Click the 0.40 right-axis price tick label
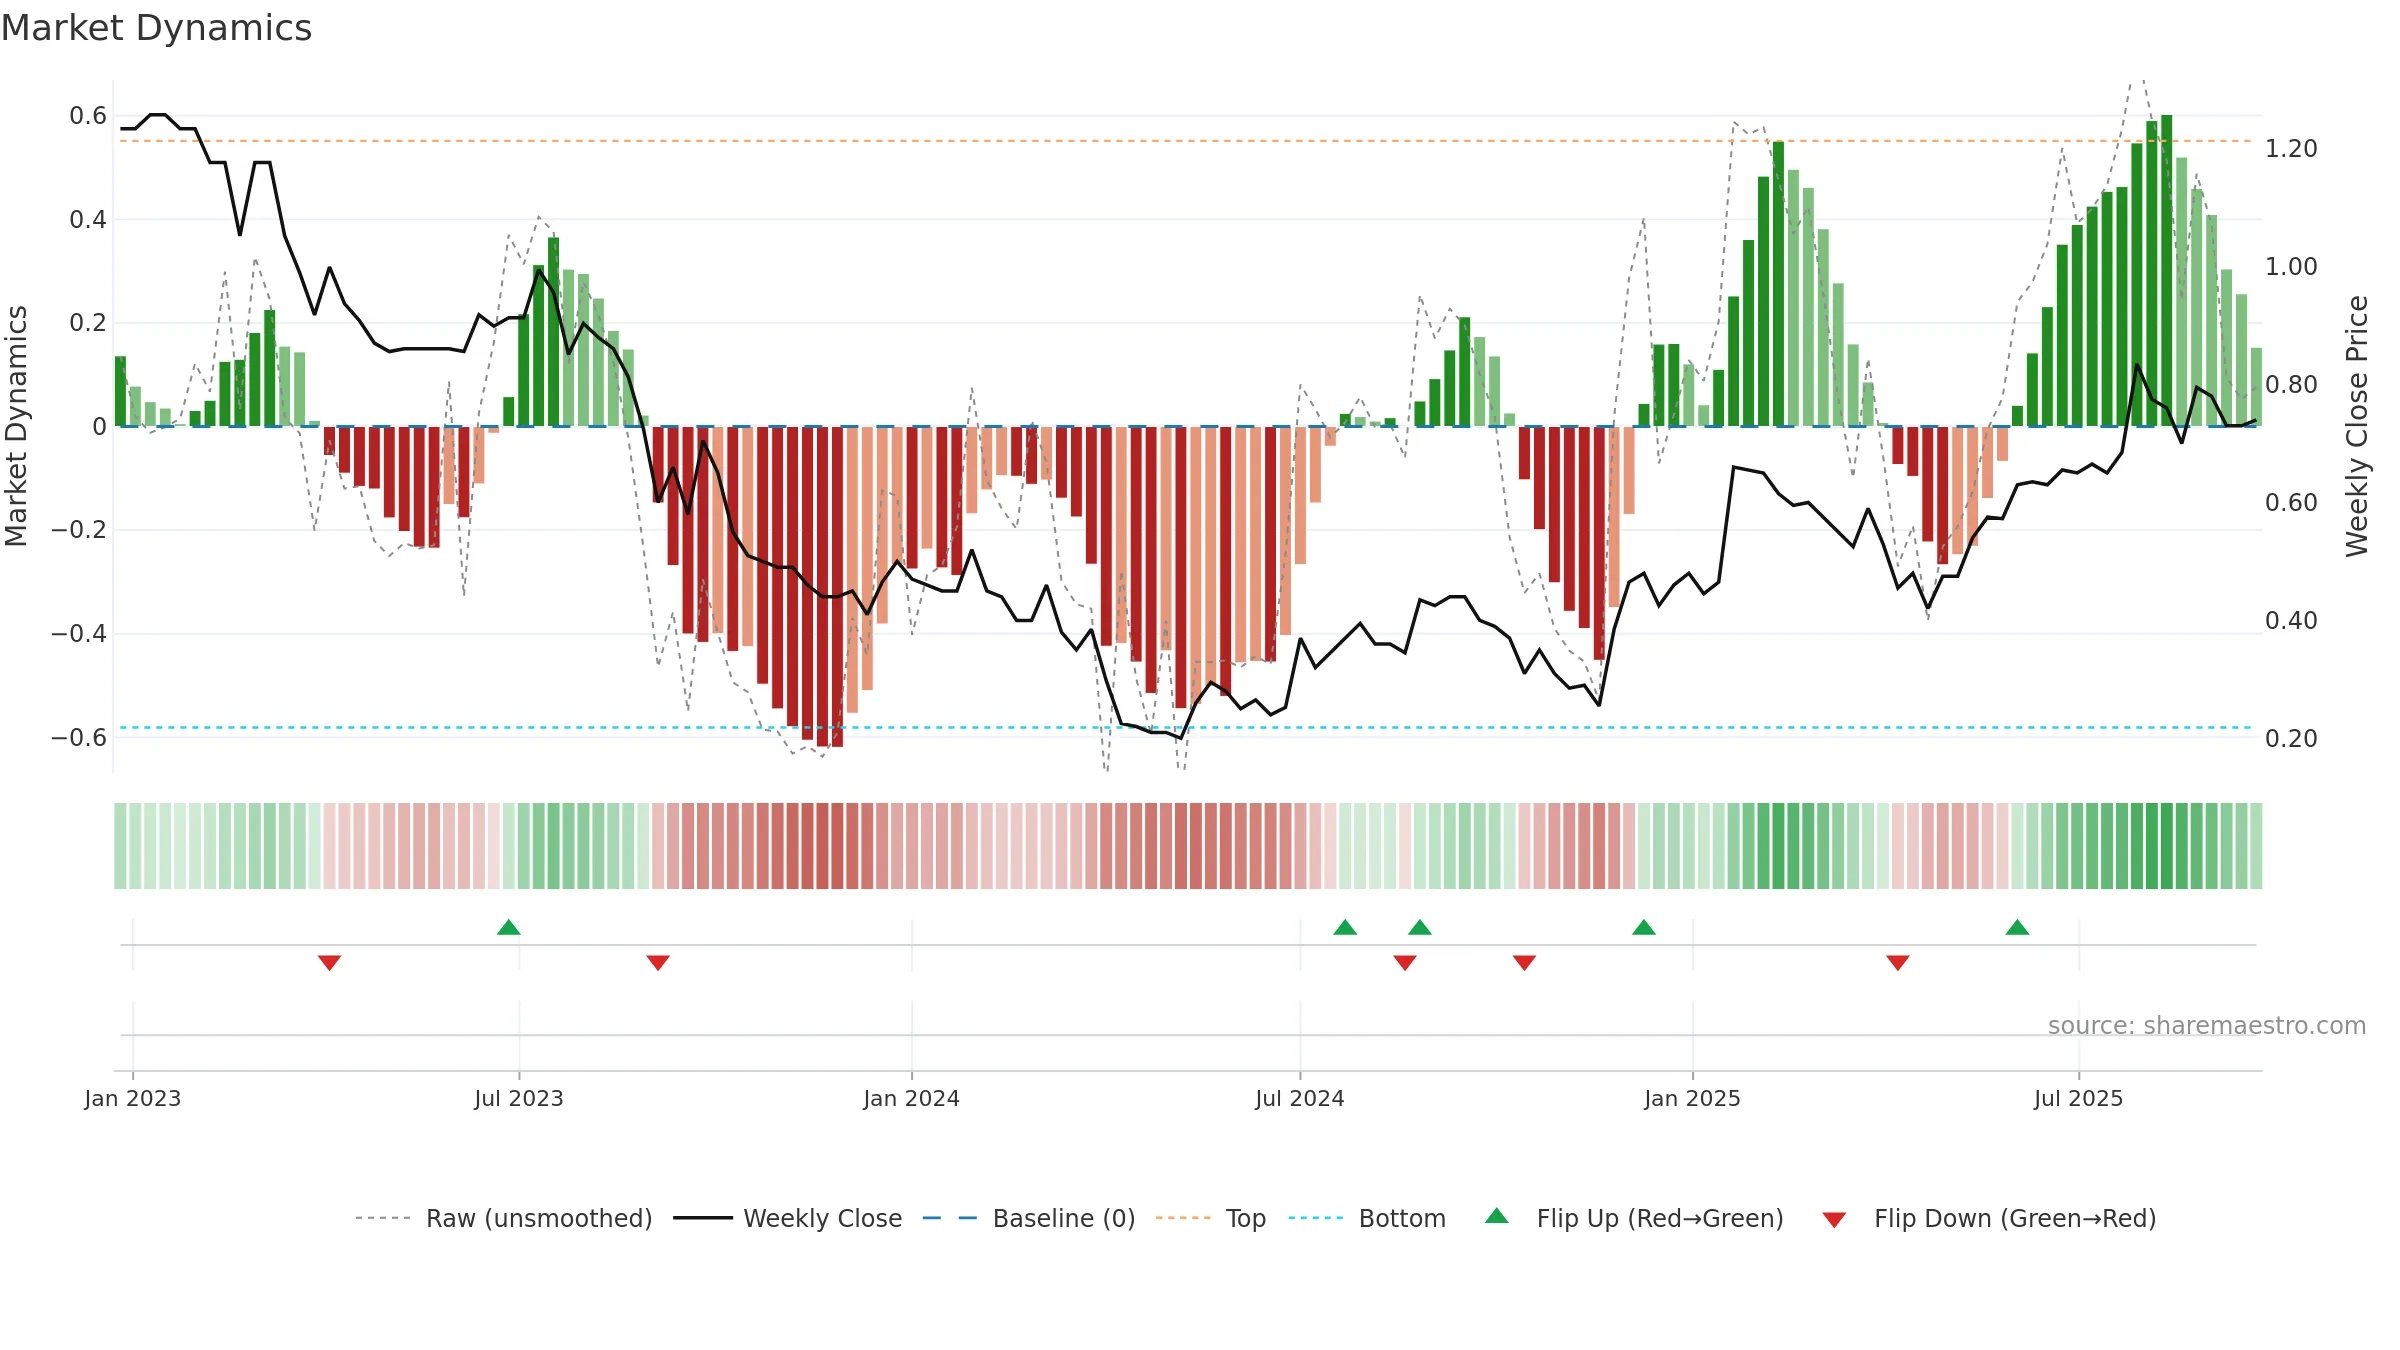 pos(2291,621)
